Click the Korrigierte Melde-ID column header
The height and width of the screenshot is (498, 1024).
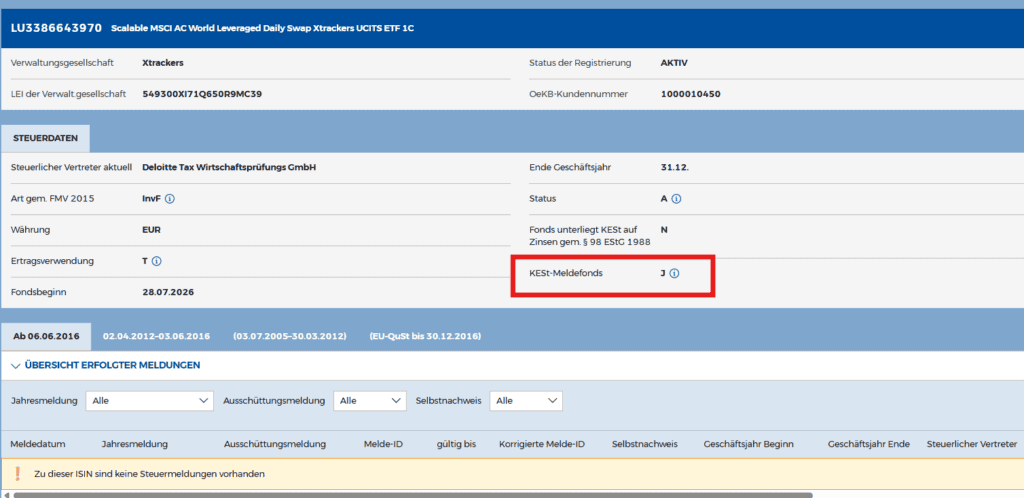(542, 444)
